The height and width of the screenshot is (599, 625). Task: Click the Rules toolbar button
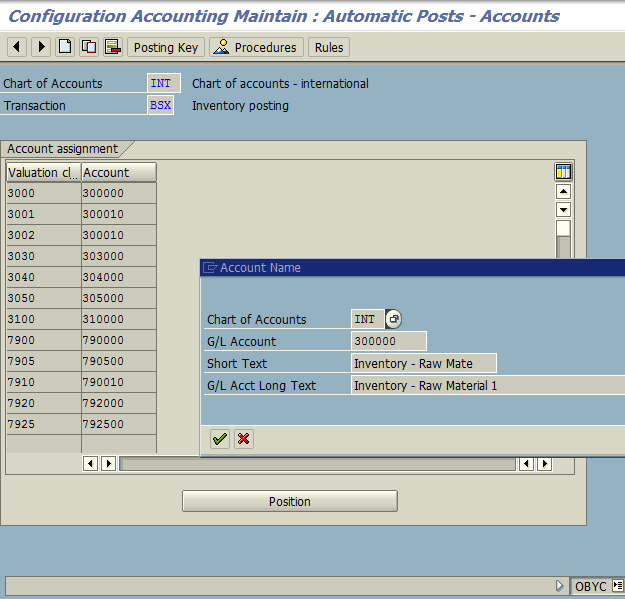click(328, 48)
